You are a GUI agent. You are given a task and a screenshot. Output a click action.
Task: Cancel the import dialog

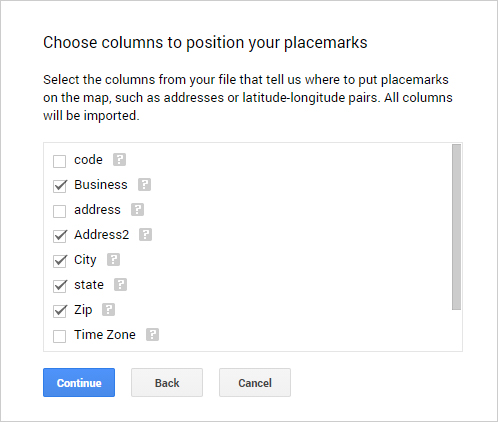pos(255,383)
